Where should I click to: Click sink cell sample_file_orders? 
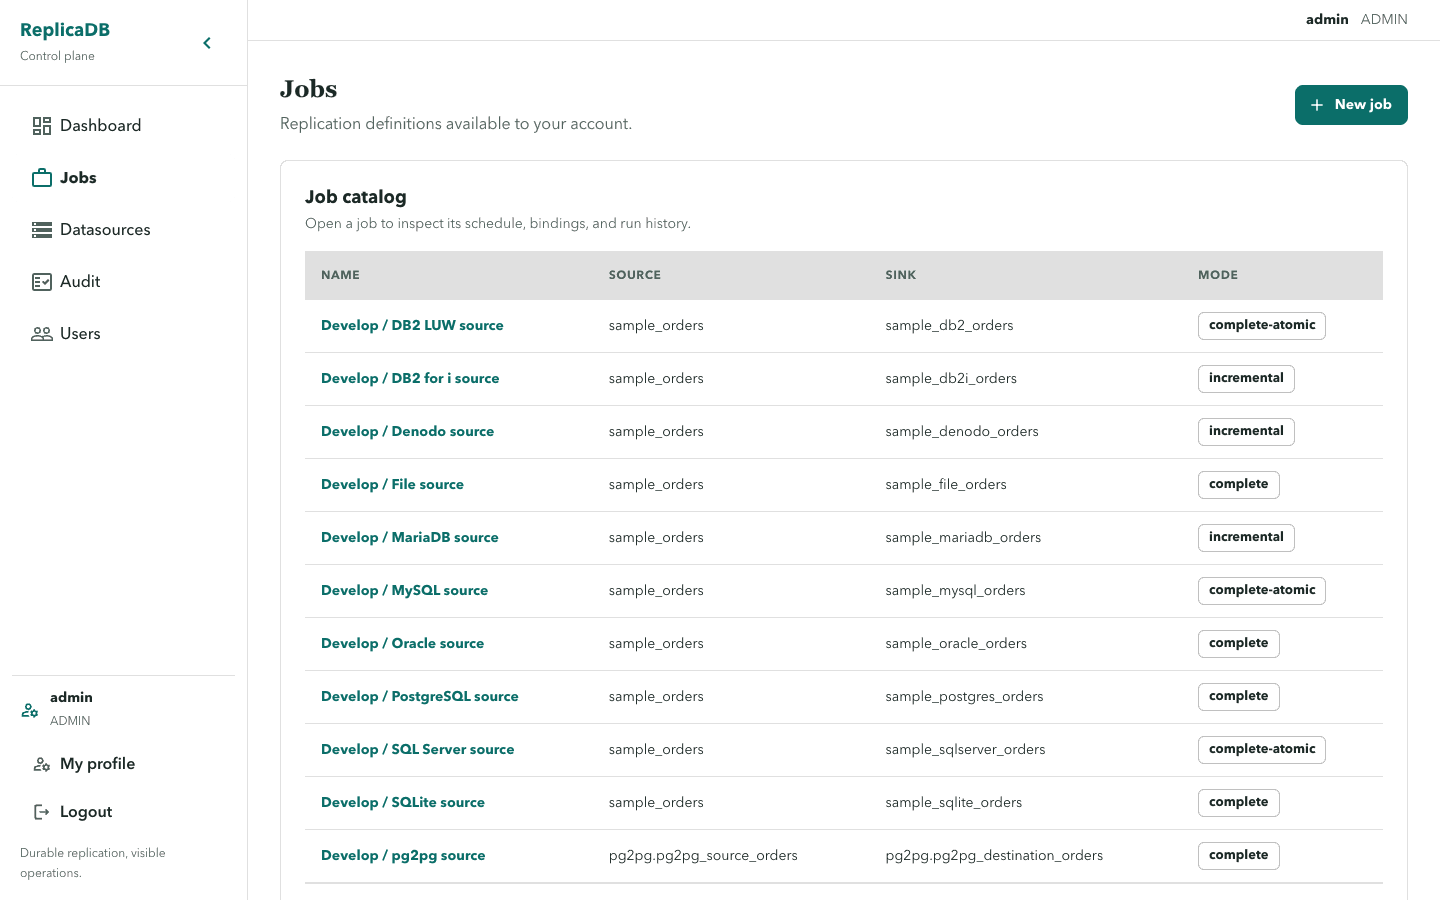(946, 485)
